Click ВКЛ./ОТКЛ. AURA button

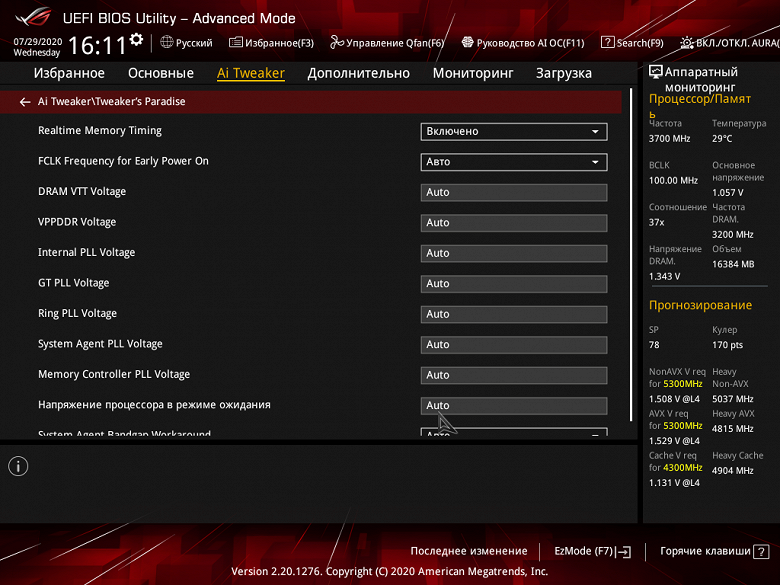pyautogui.click(x=730, y=43)
